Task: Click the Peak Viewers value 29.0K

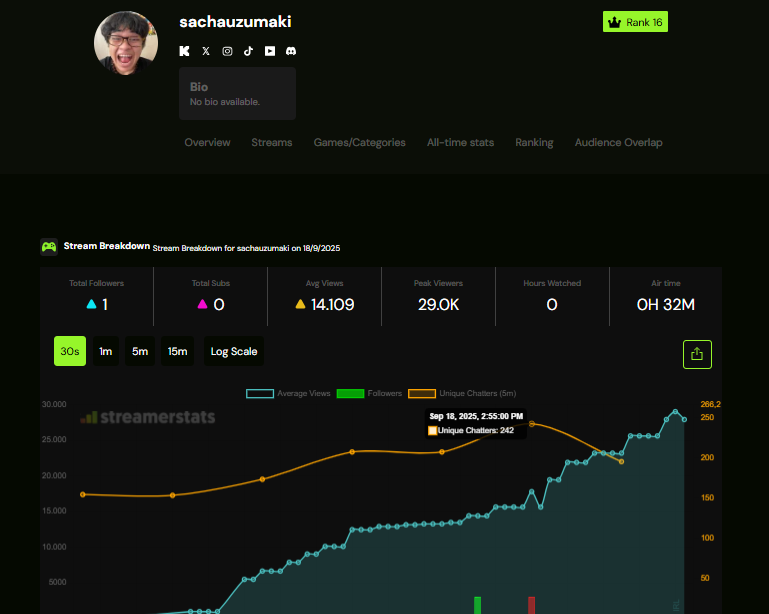Action: [x=438, y=305]
